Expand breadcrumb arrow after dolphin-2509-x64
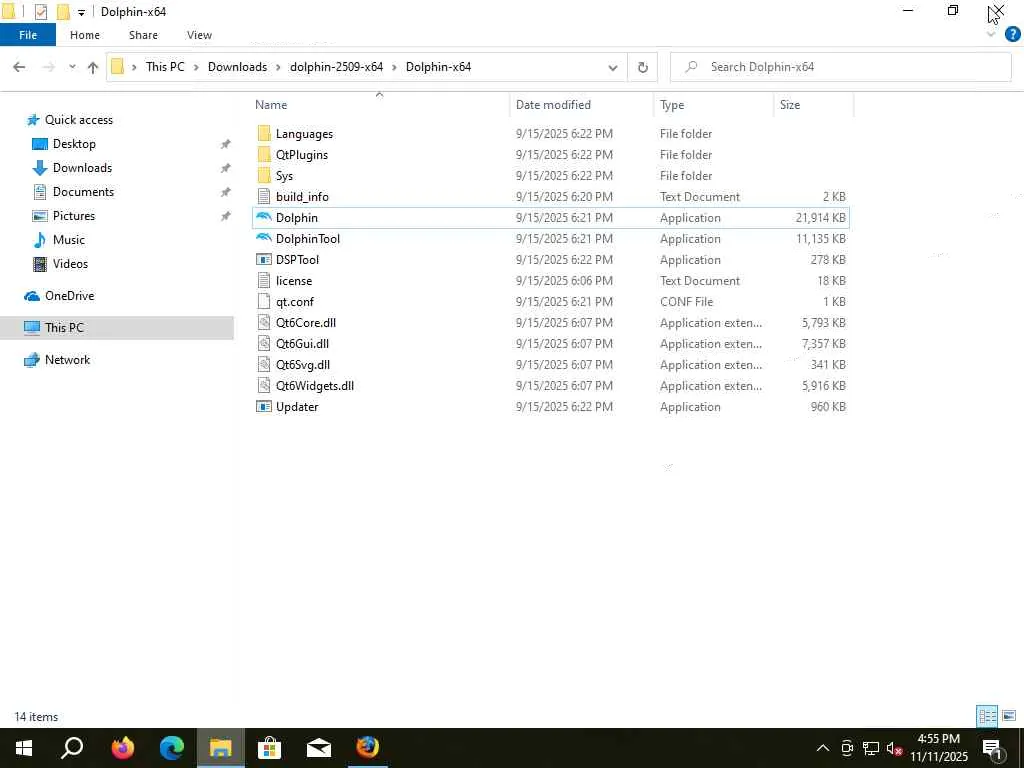 pyautogui.click(x=394, y=67)
